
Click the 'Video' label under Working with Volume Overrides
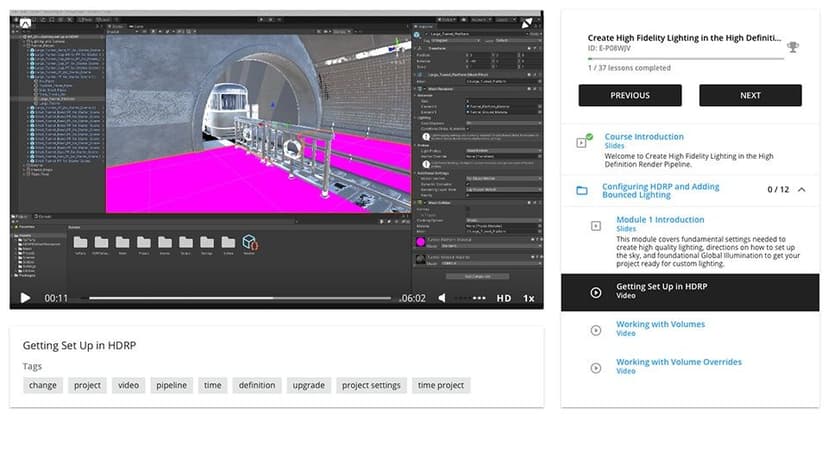tap(626, 371)
